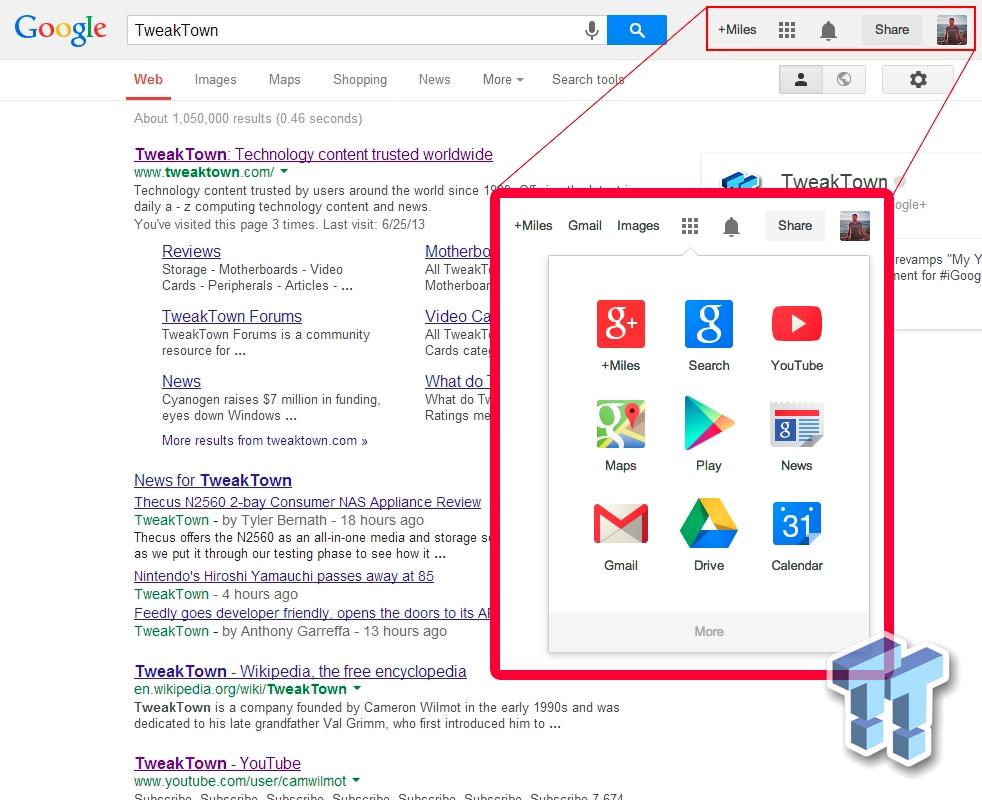This screenshot has height=800, width=982.
Task: Open the Google News app icon
Action: [x=796, y=424]
